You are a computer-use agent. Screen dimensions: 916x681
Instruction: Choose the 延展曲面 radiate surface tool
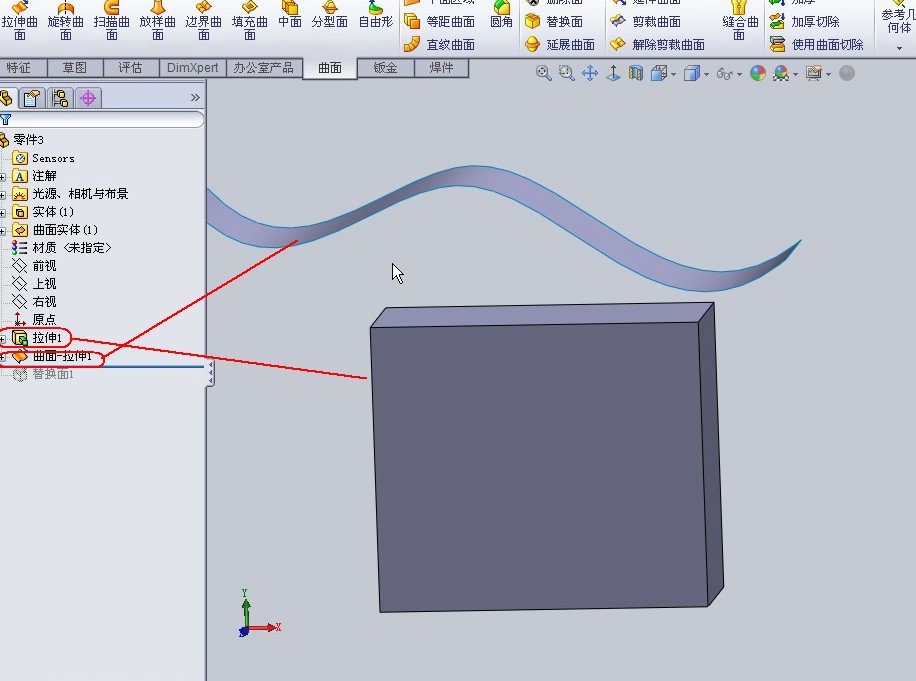tap(560, 44)
